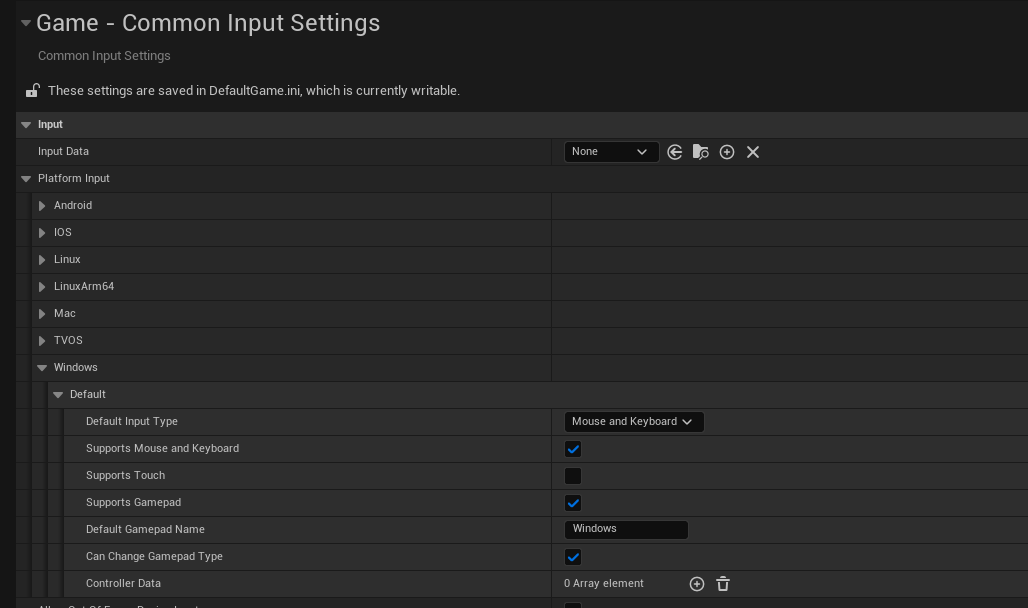Image resolution: width=1028 pixels, height=608 pixels.
Task: Click the DefaultGame.ini unlock padlock icon
Action: tap(32, 91)
